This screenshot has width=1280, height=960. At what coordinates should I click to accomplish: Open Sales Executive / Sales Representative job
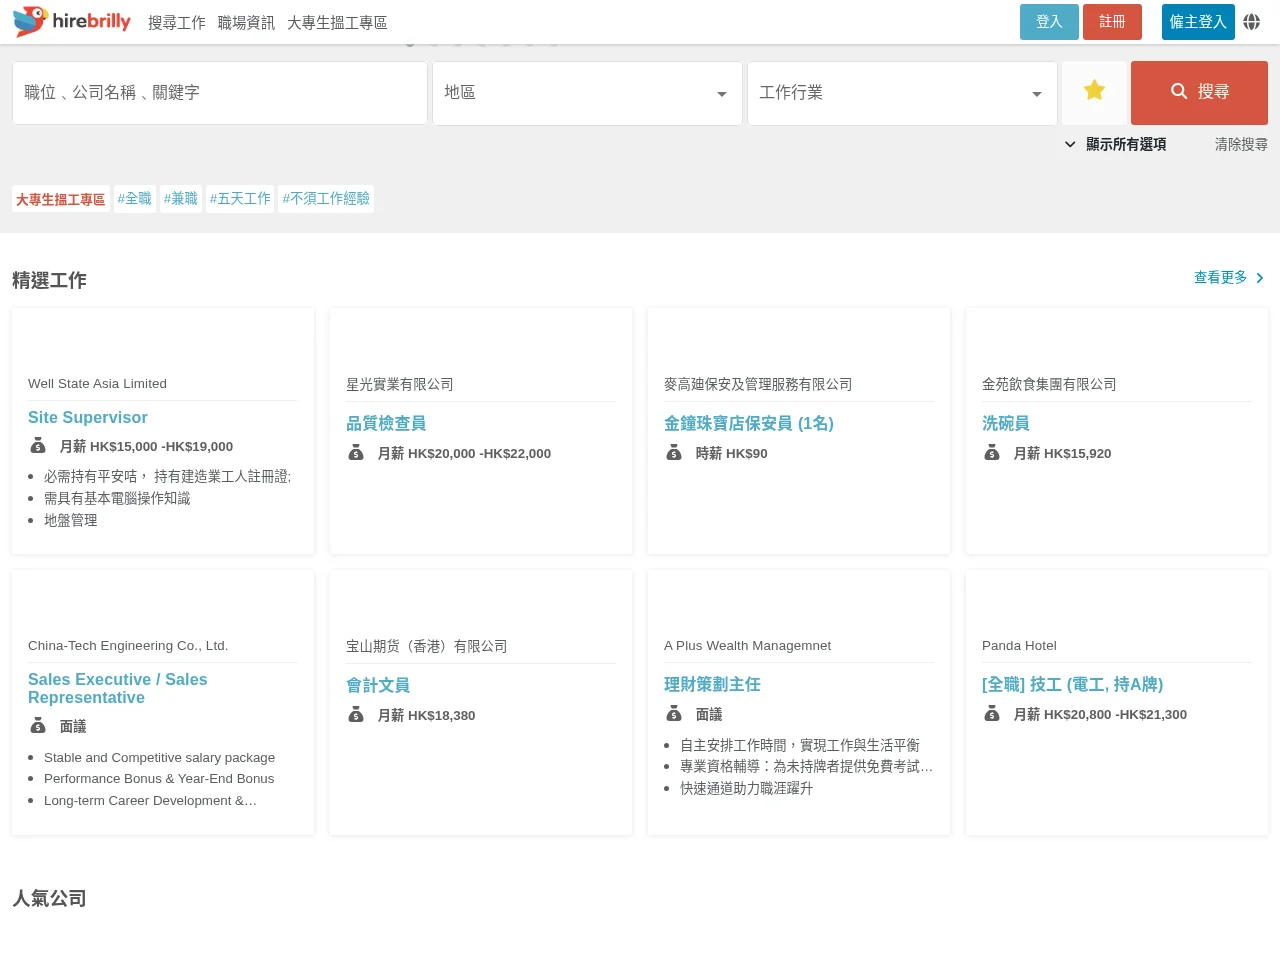pos(118,688)
